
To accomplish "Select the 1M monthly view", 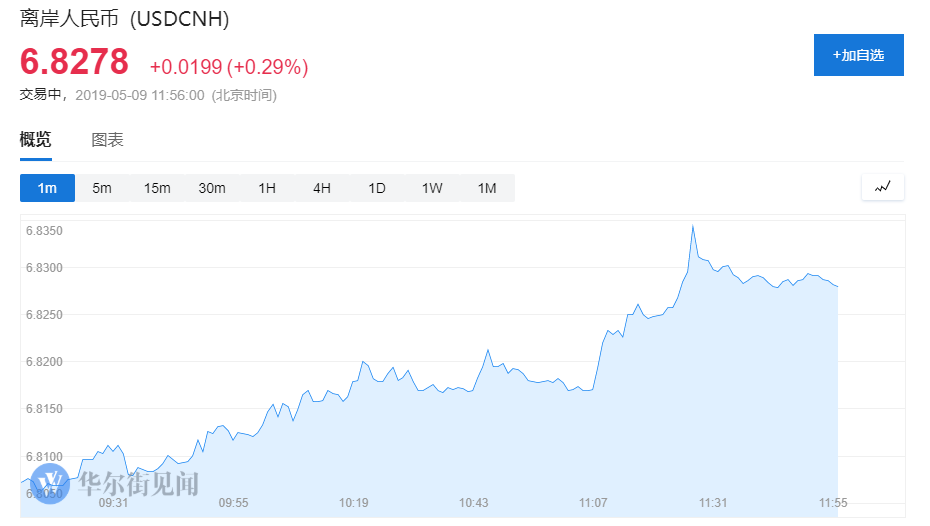I will [x=486, y=188].
